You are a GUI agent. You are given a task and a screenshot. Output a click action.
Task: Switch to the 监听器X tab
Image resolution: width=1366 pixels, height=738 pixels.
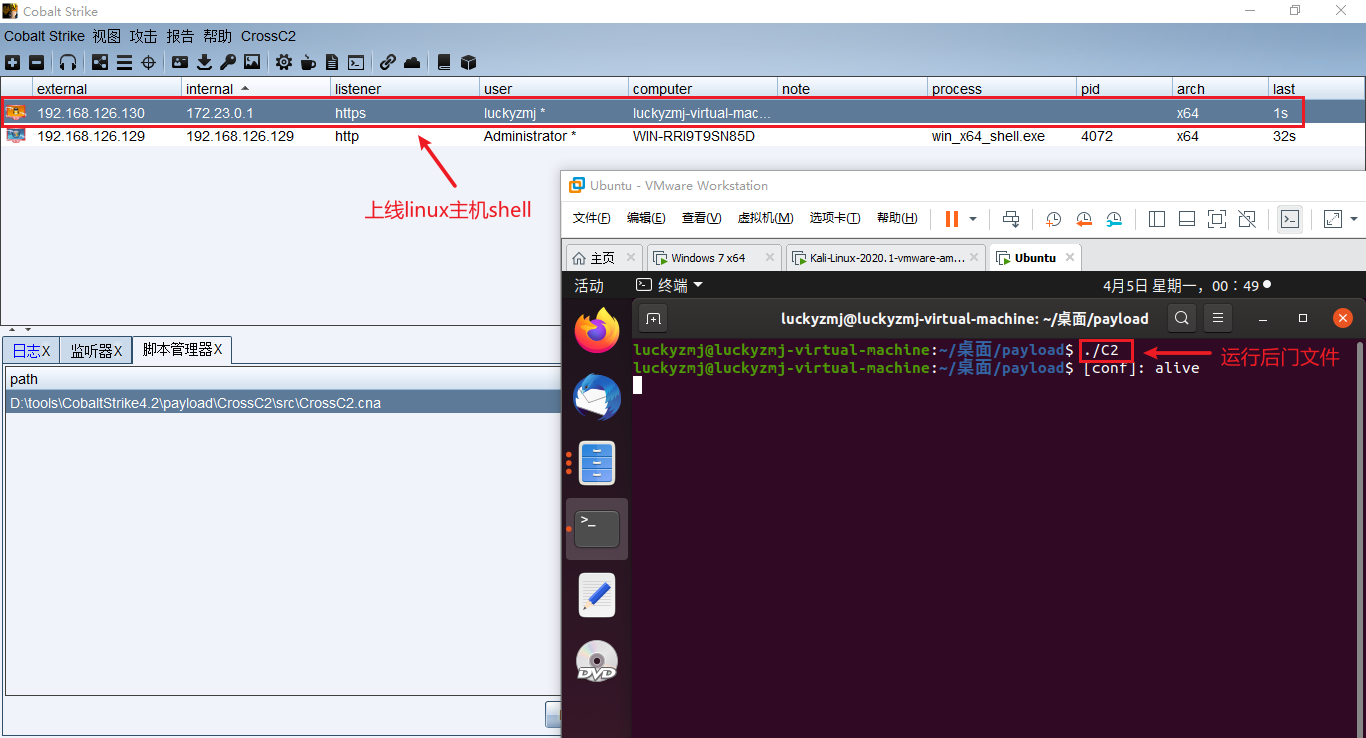coord(95,350)
